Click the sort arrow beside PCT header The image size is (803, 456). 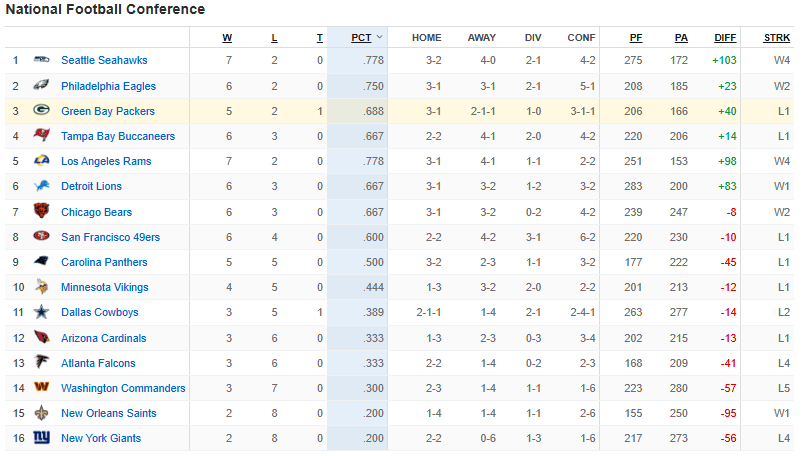379,38
